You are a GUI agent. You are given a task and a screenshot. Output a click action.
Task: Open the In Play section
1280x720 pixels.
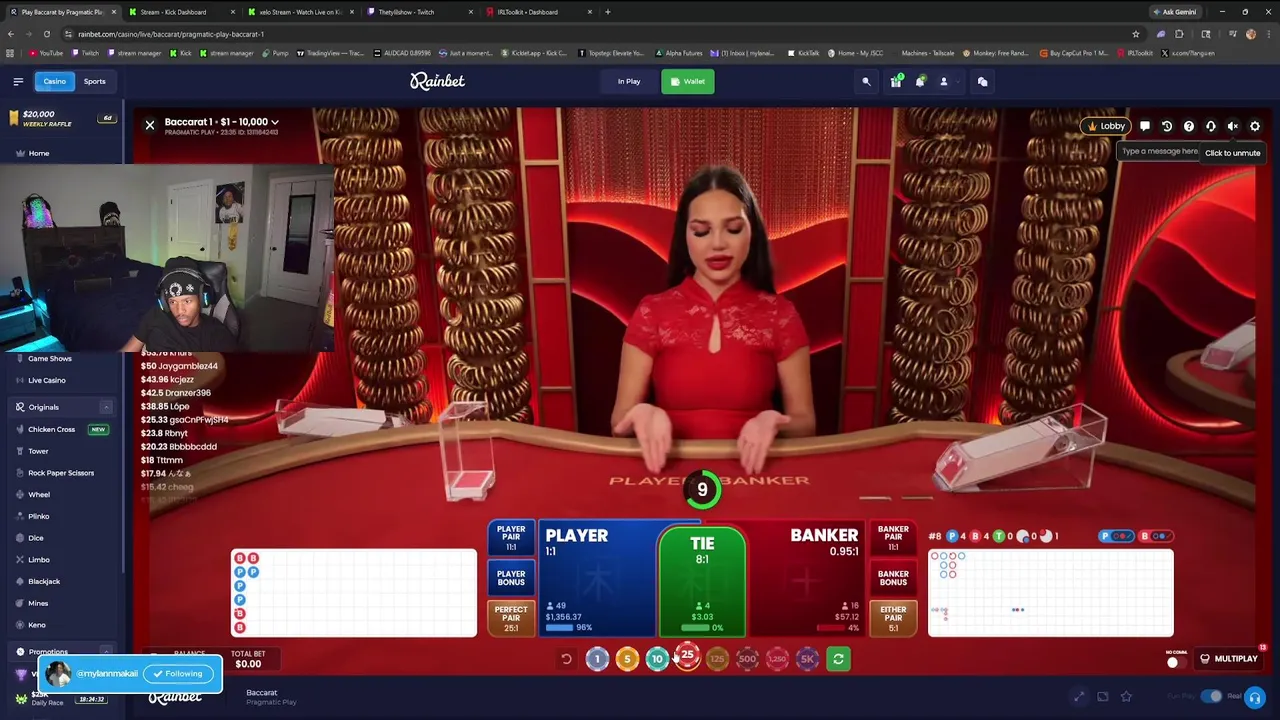(x=629, y=81)
